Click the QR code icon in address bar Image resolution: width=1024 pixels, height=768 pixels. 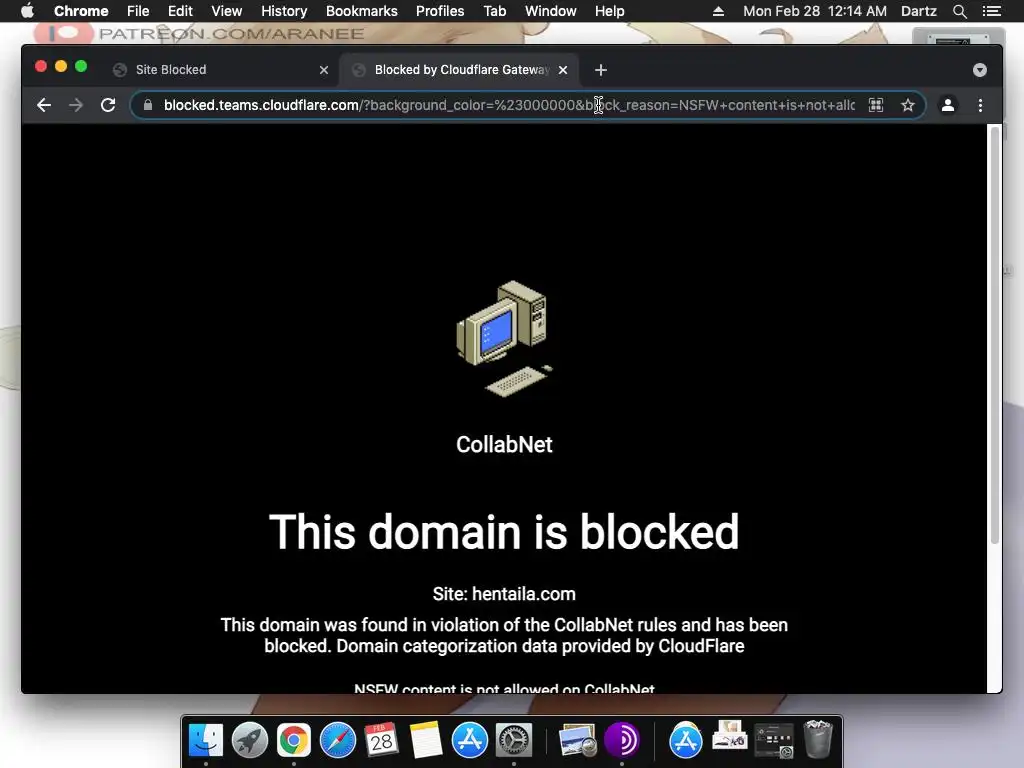click(x=876, y=105)
